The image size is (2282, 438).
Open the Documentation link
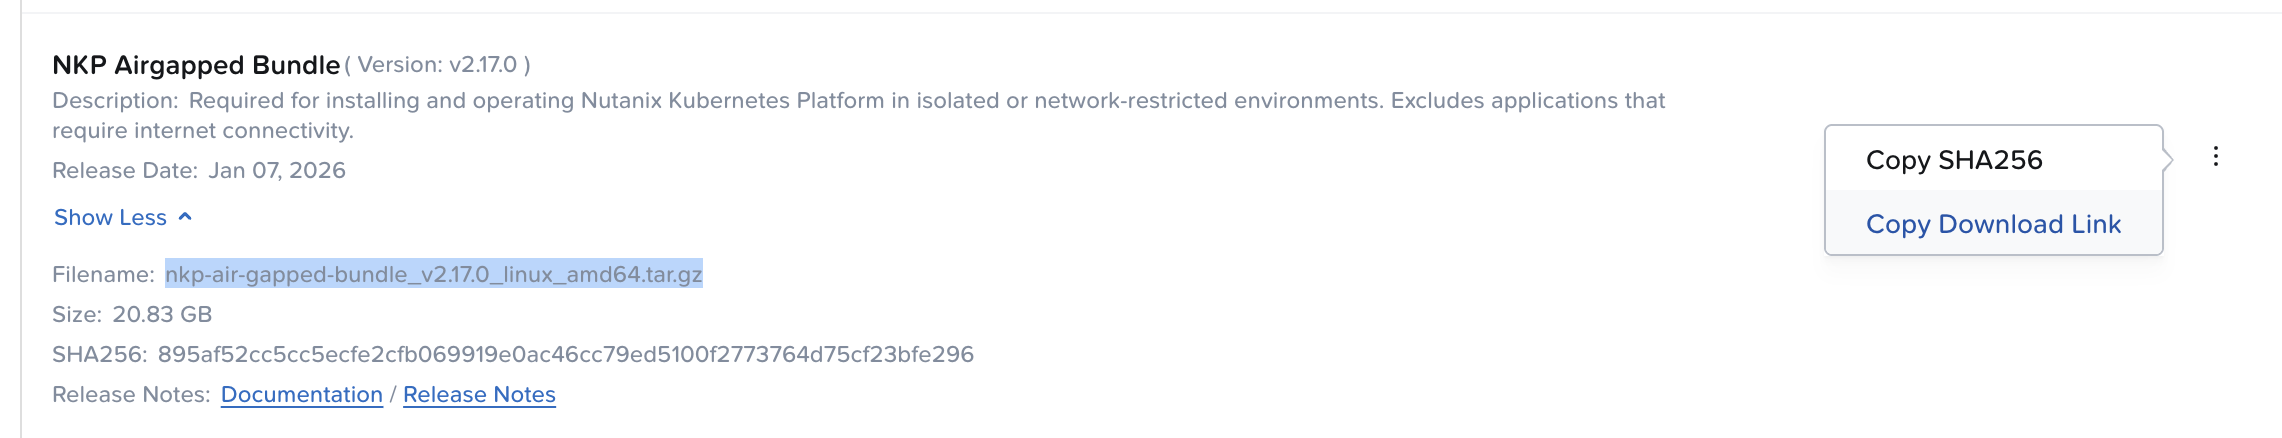301,395
